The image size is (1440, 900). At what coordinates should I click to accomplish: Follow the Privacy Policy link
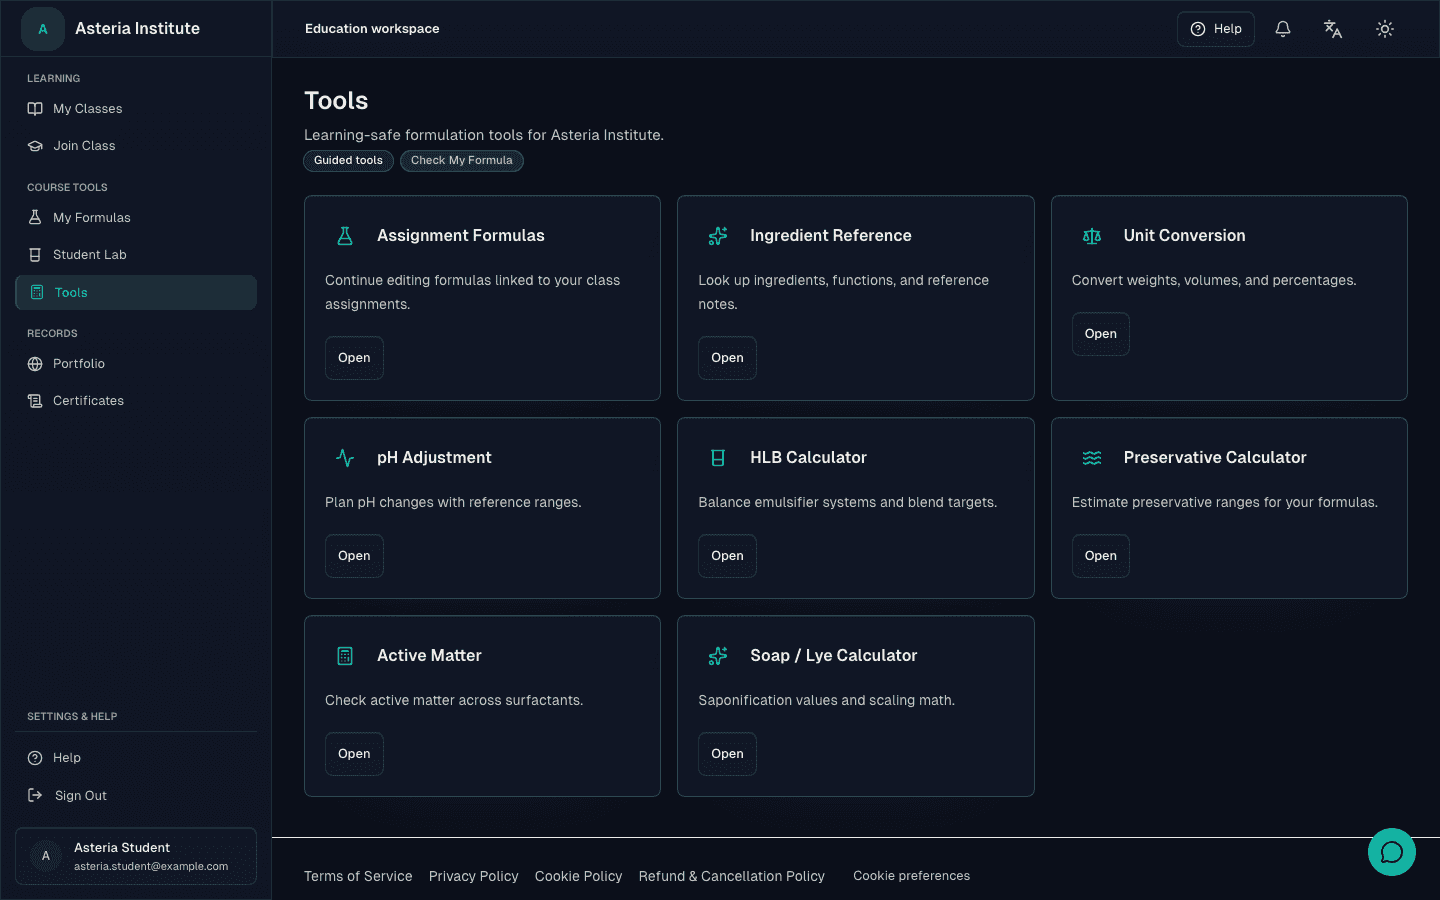[x=474, y=876]
